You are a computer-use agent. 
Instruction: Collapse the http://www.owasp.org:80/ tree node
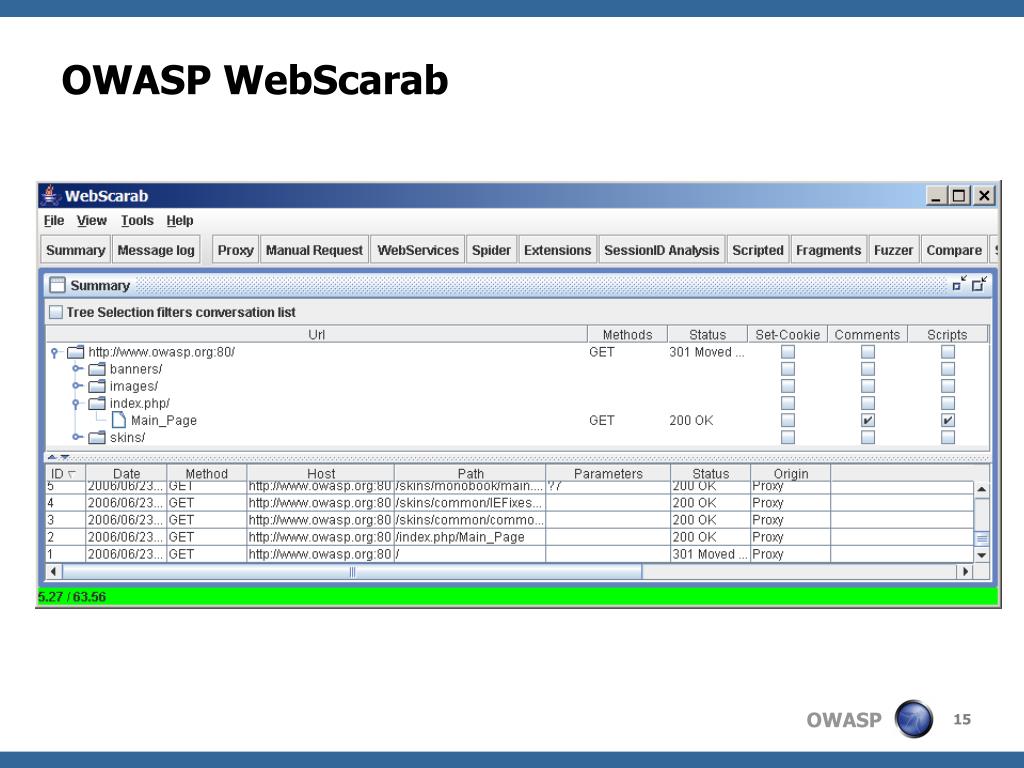[55, 352]
